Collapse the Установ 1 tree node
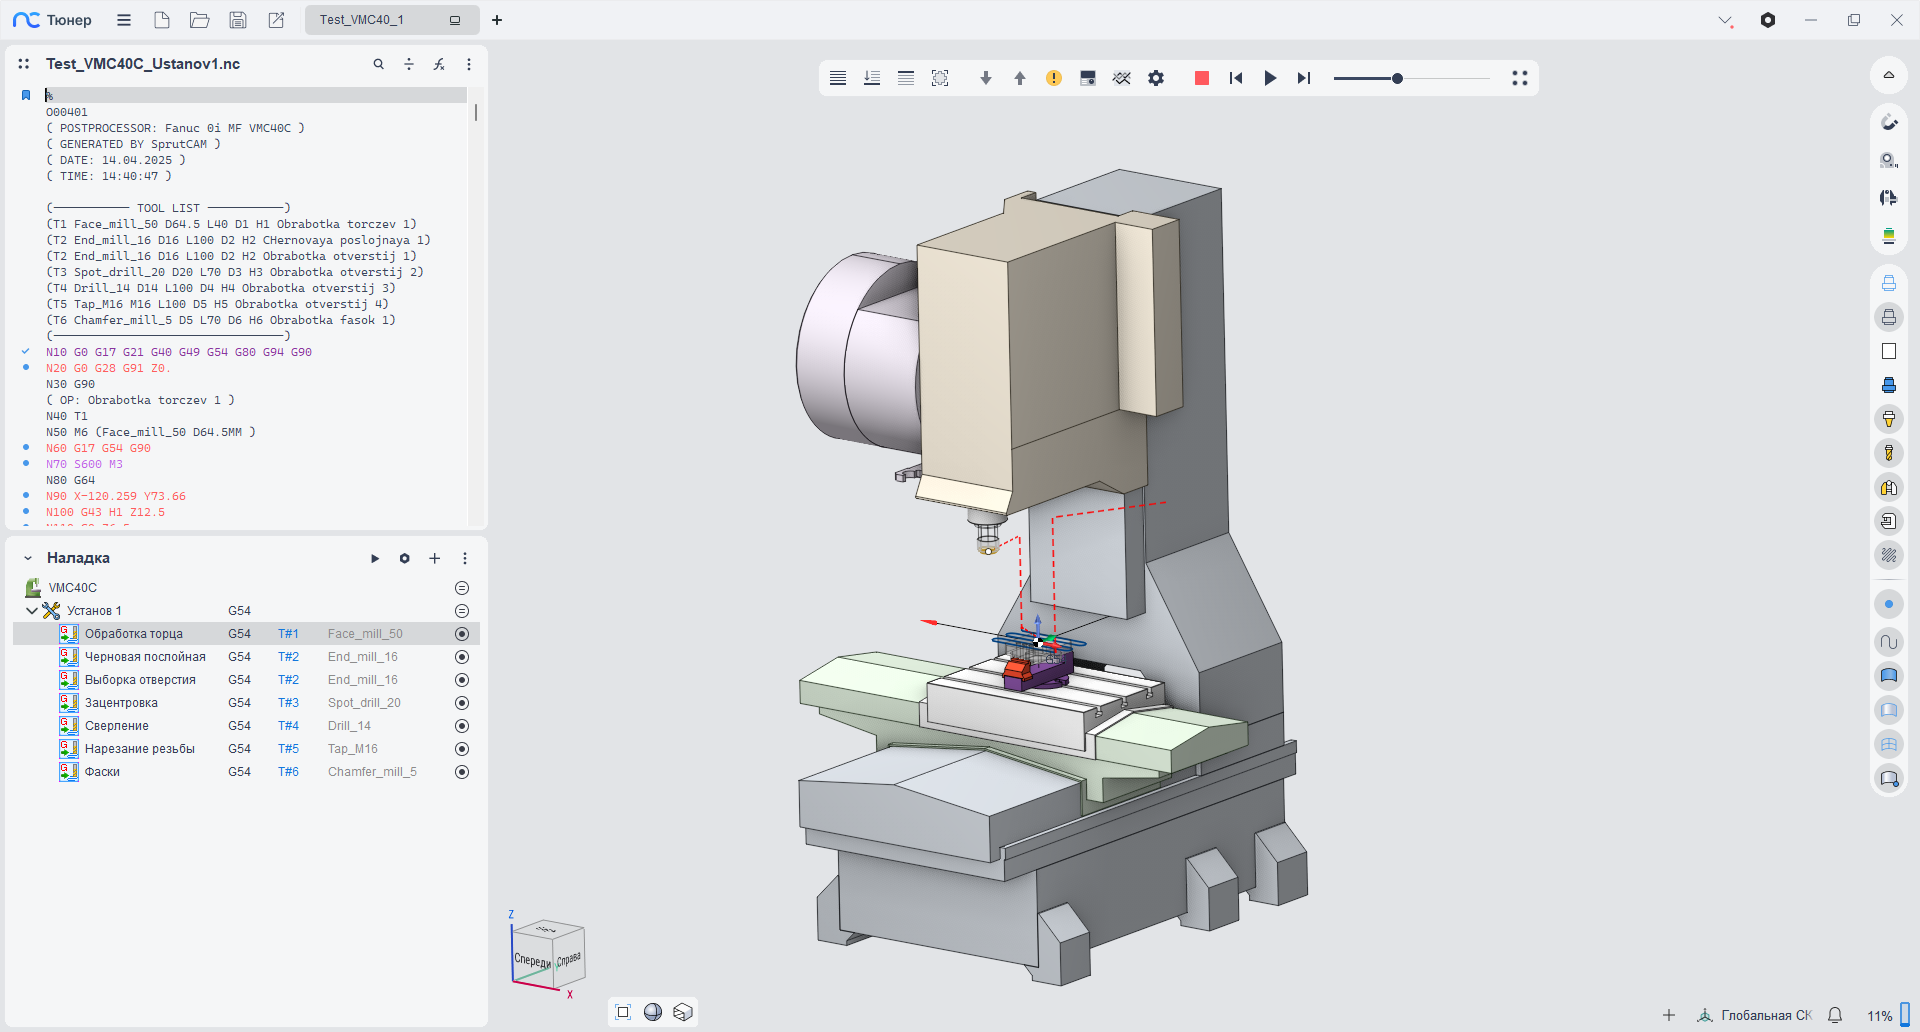This screenshot has height=1032, width=1920. [32, 611]
